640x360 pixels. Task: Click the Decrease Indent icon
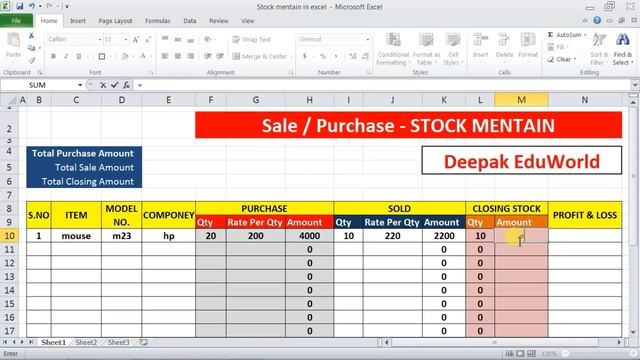point(208,56)
